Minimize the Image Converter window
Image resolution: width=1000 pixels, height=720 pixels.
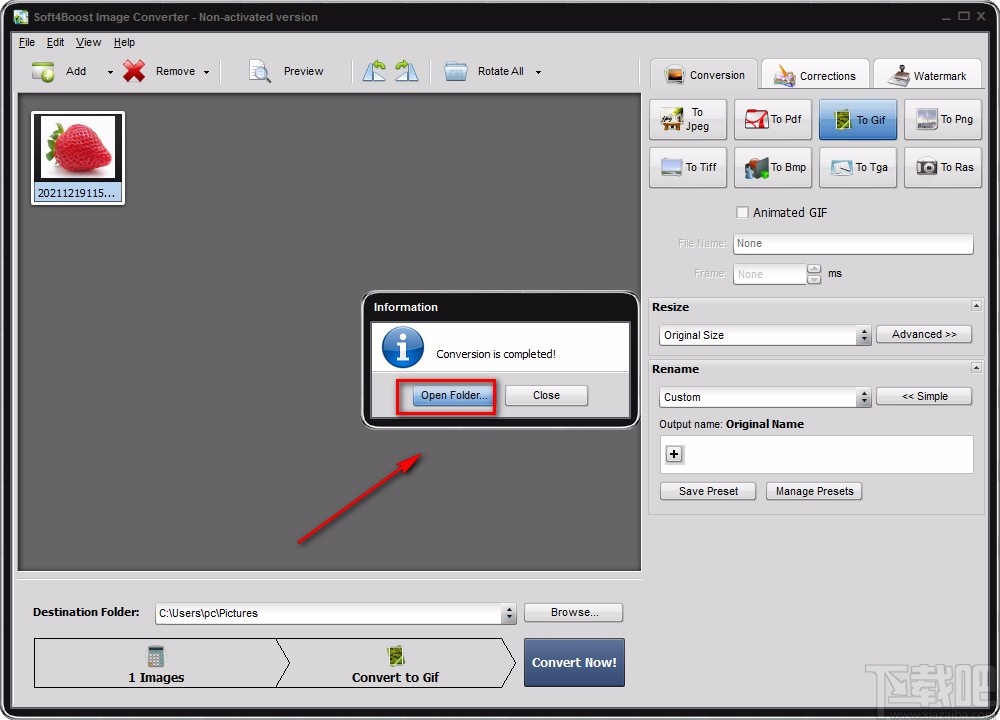click(x=946, y=17)
